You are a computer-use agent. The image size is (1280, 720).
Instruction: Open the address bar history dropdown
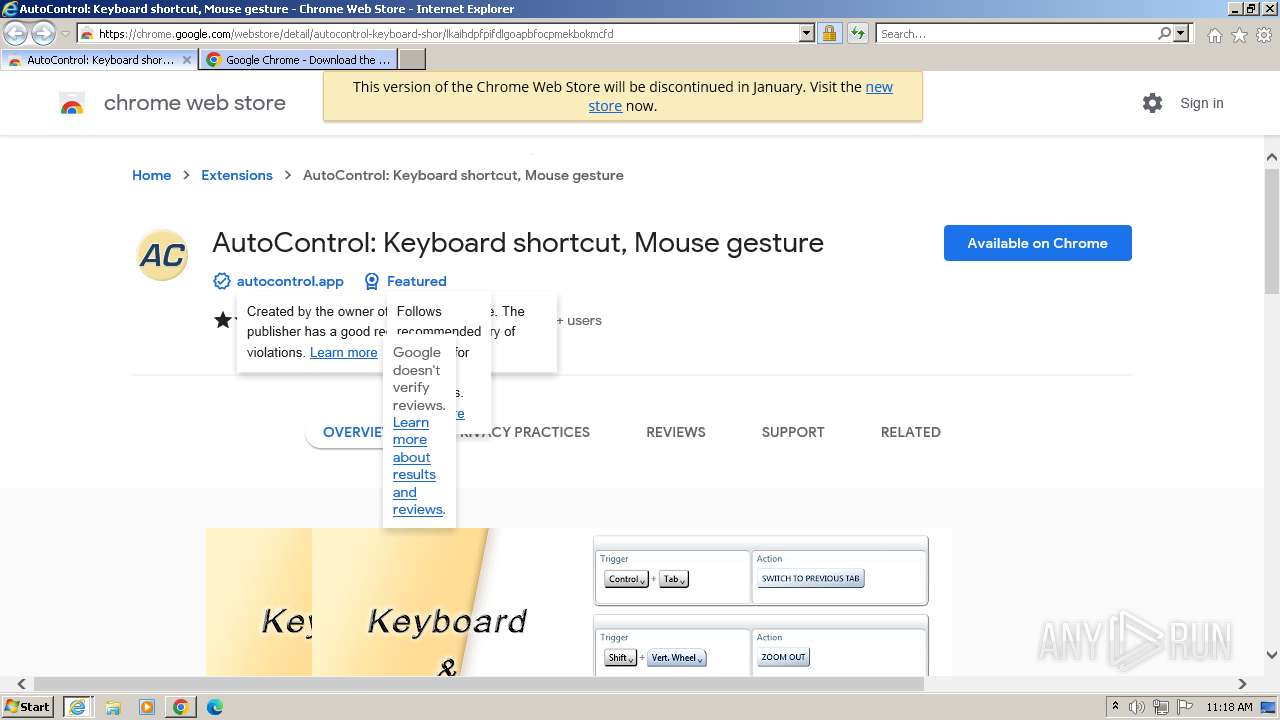(x=807, y=33)
